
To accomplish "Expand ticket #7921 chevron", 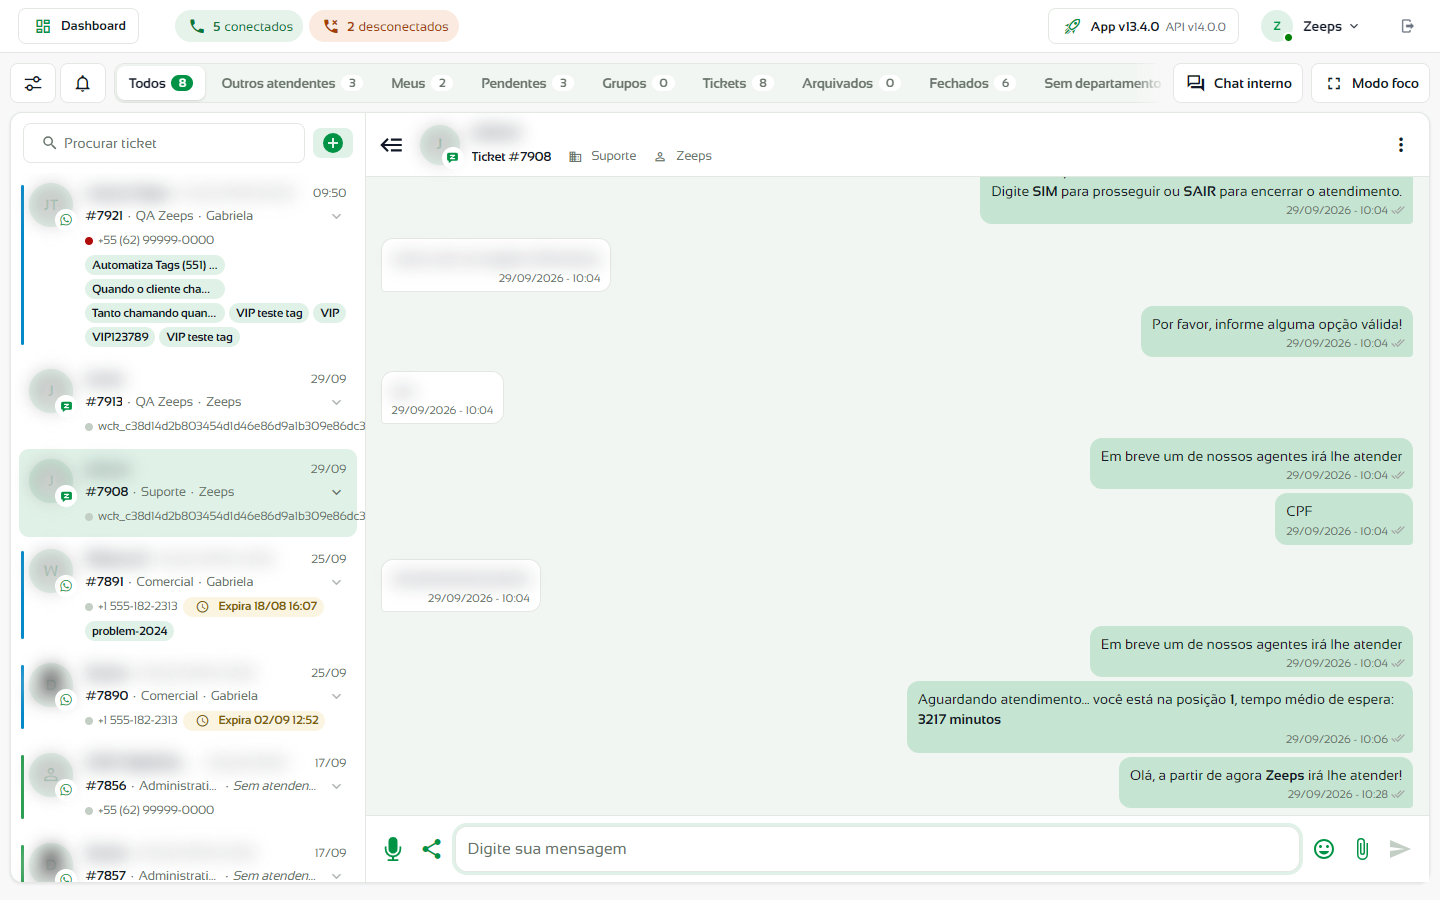I will [x=337, y=216].
